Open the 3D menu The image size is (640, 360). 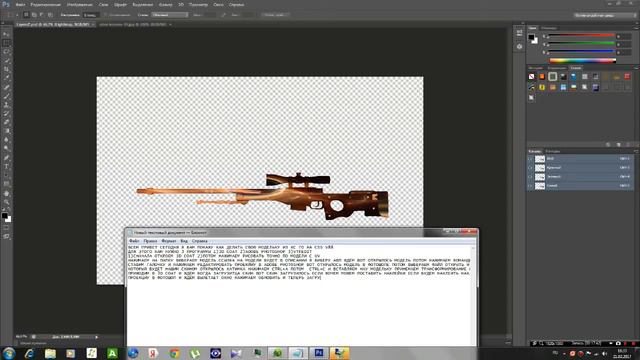click(181, 4)
